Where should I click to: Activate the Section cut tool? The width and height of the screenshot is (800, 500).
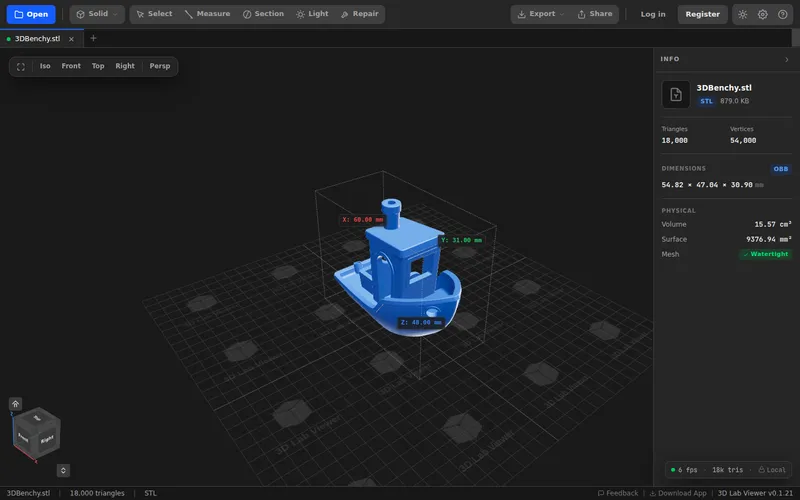point(263,14)
